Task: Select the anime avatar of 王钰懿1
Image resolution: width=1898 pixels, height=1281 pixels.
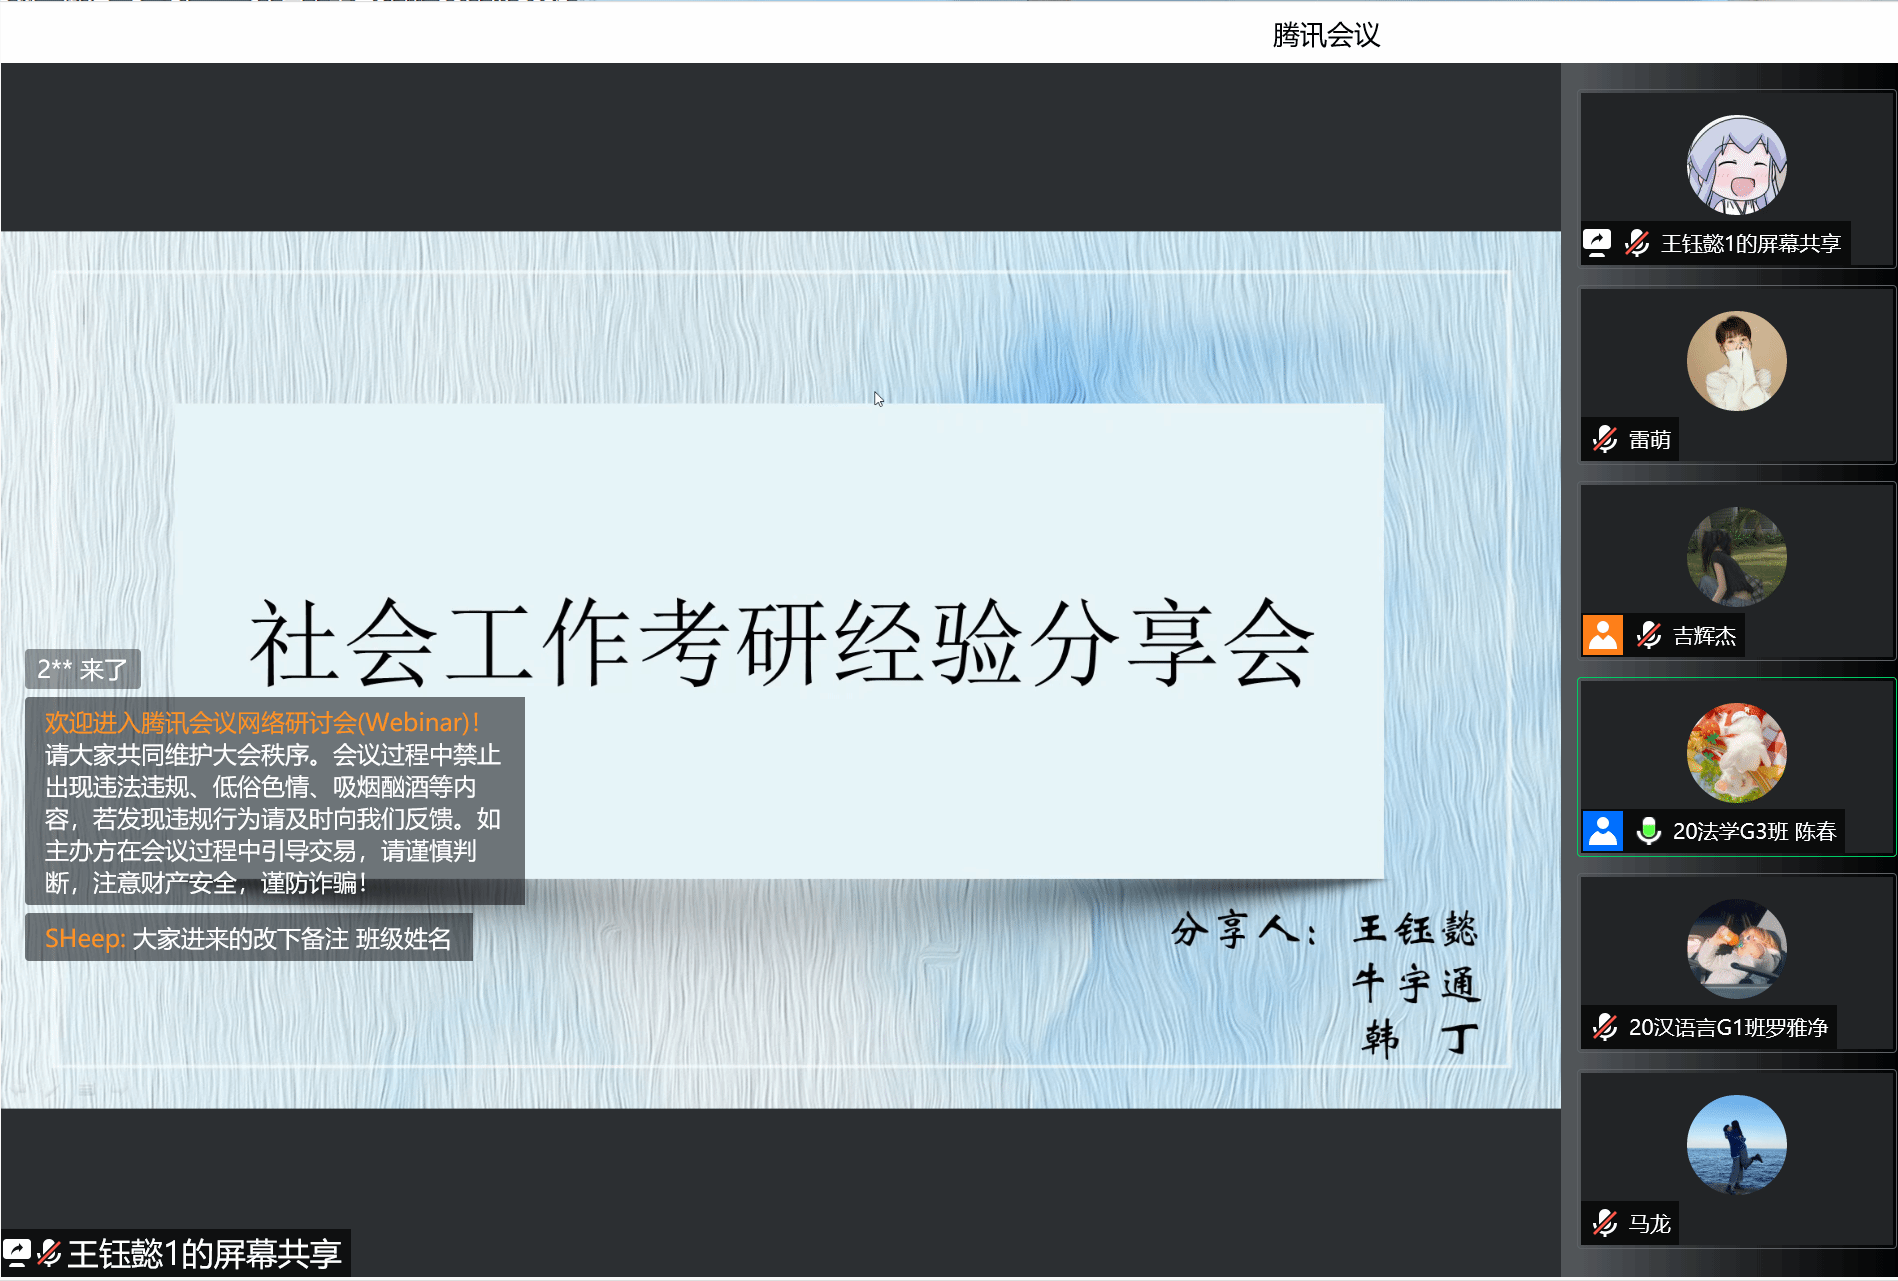Action: [x=1736, y=166]
